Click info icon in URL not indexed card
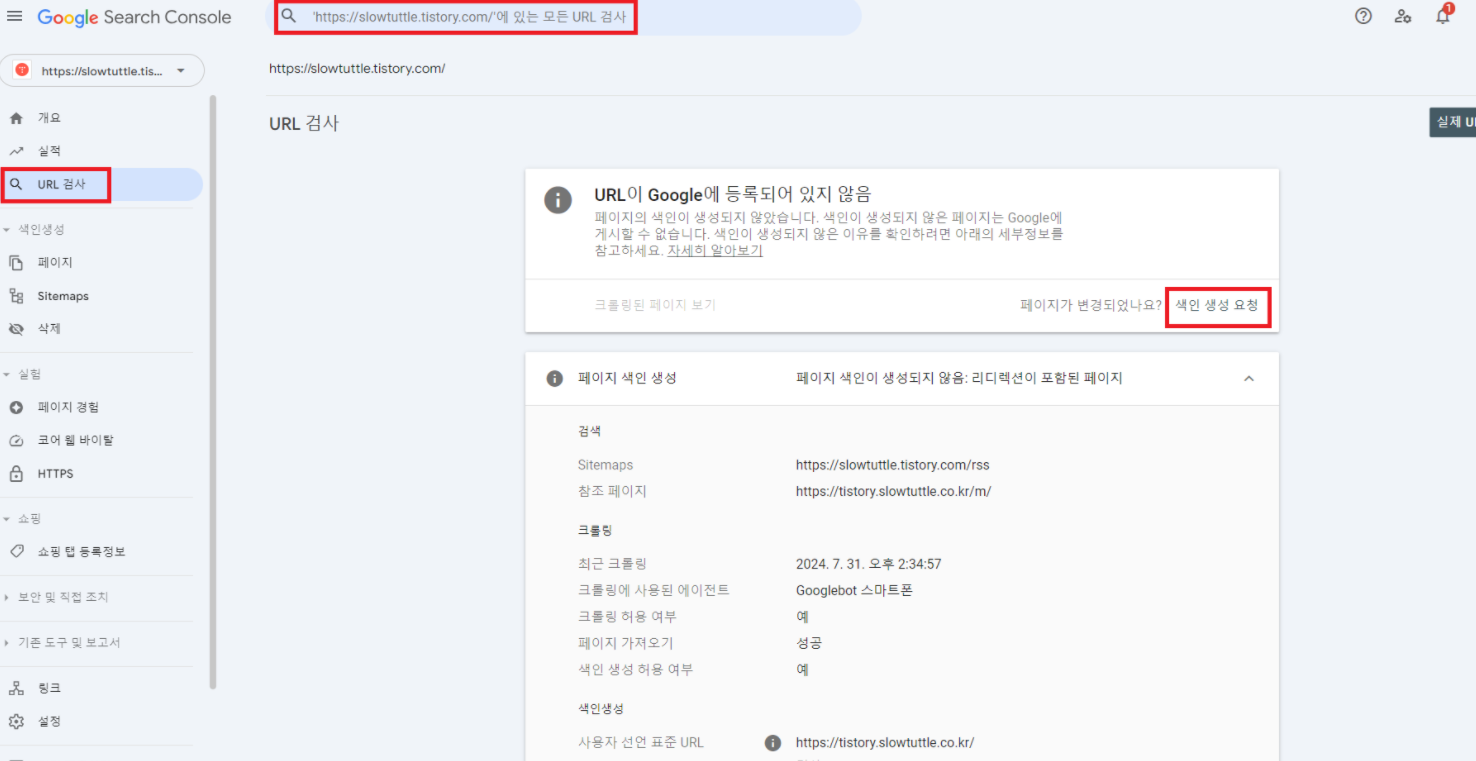Viewport: 1476px width, 761px height. click(x=558, y=199)
